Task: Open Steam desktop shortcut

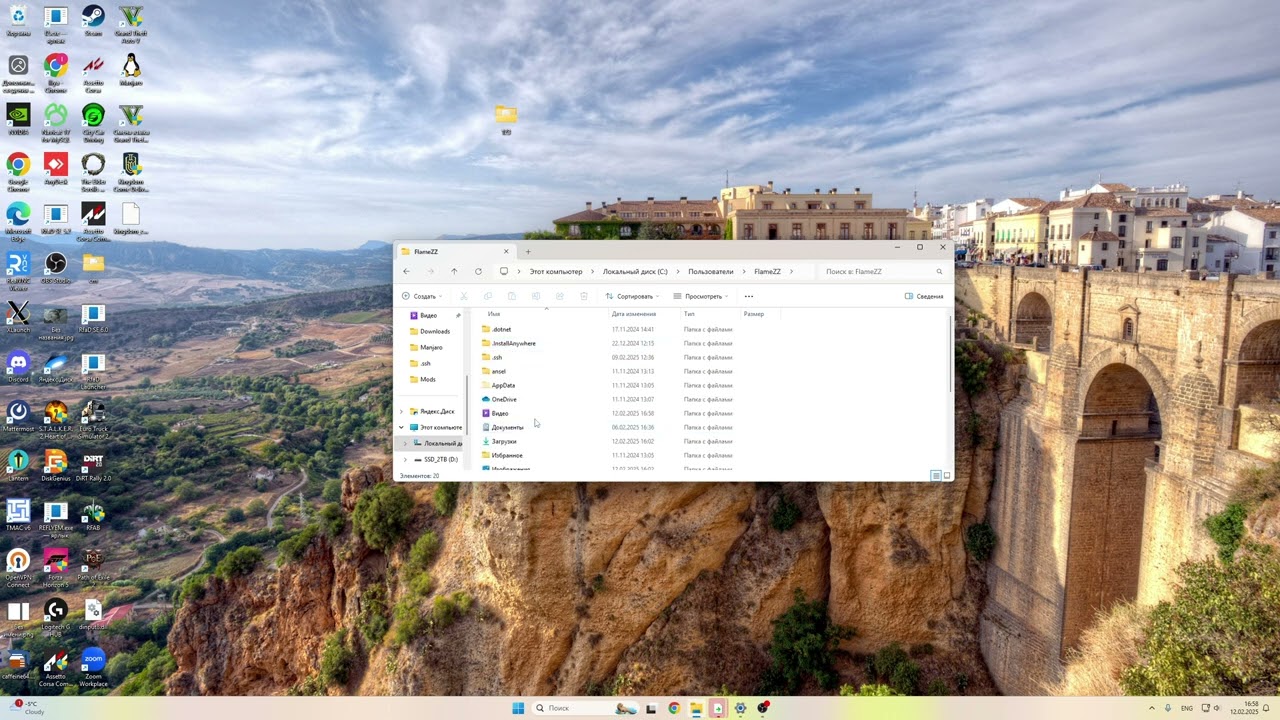Action: point(93,21)
